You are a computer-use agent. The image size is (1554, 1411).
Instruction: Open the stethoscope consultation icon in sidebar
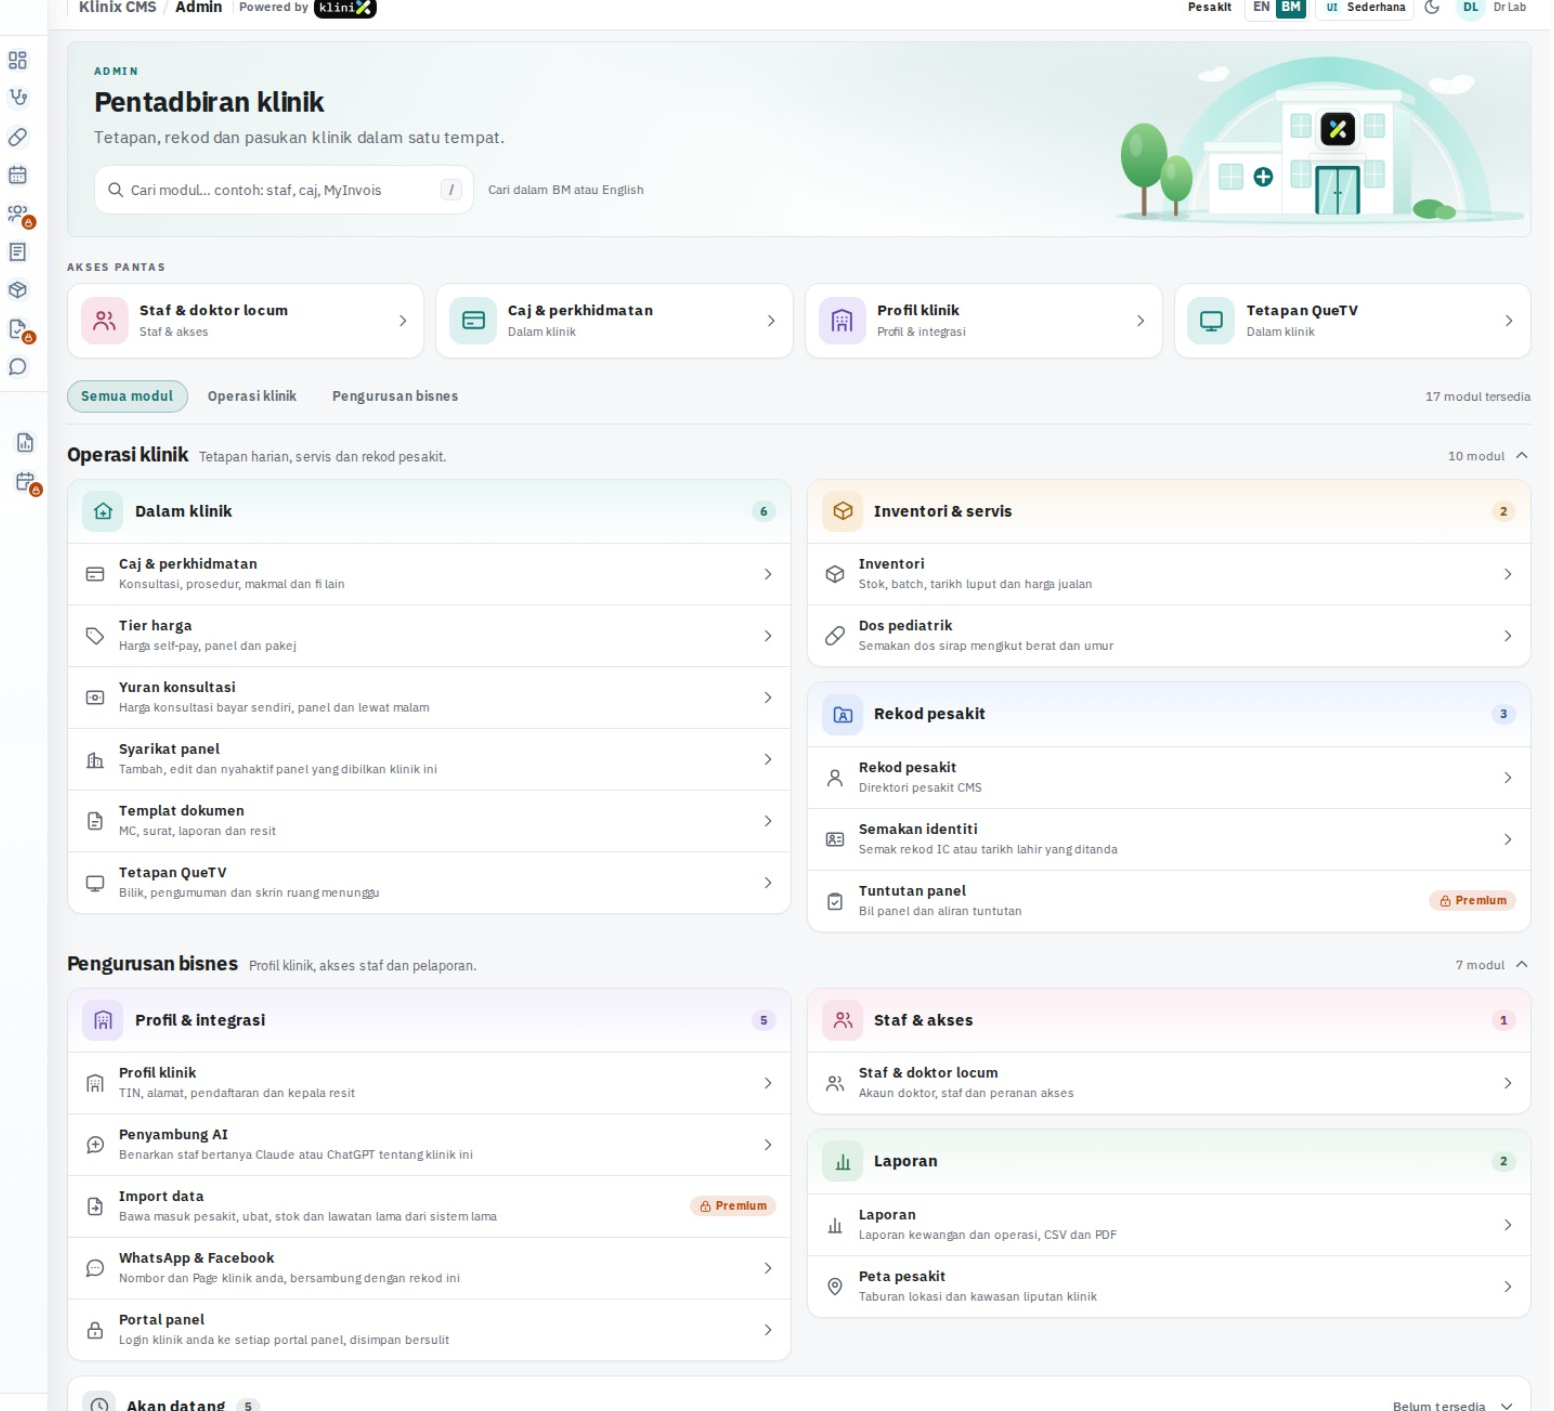point(18,98)
